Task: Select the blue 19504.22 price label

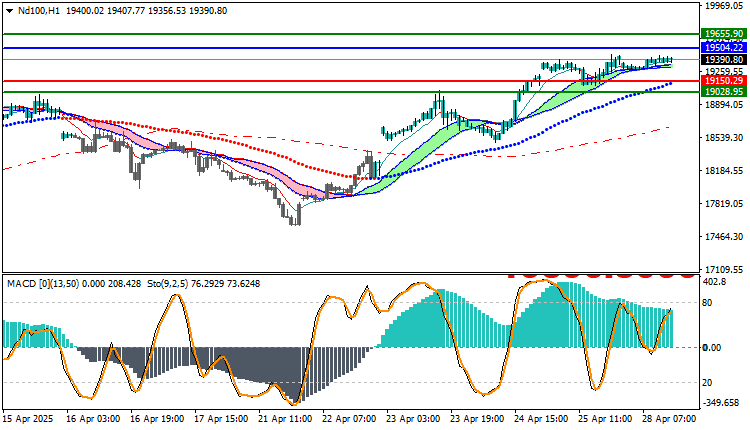Action: click(x=725, y=48)
